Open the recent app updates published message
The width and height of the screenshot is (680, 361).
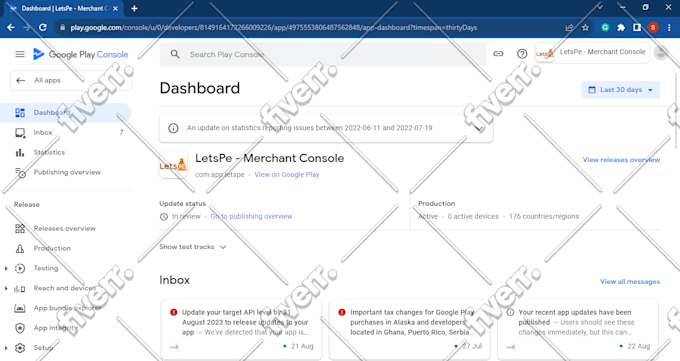click(x=578, y=329)
